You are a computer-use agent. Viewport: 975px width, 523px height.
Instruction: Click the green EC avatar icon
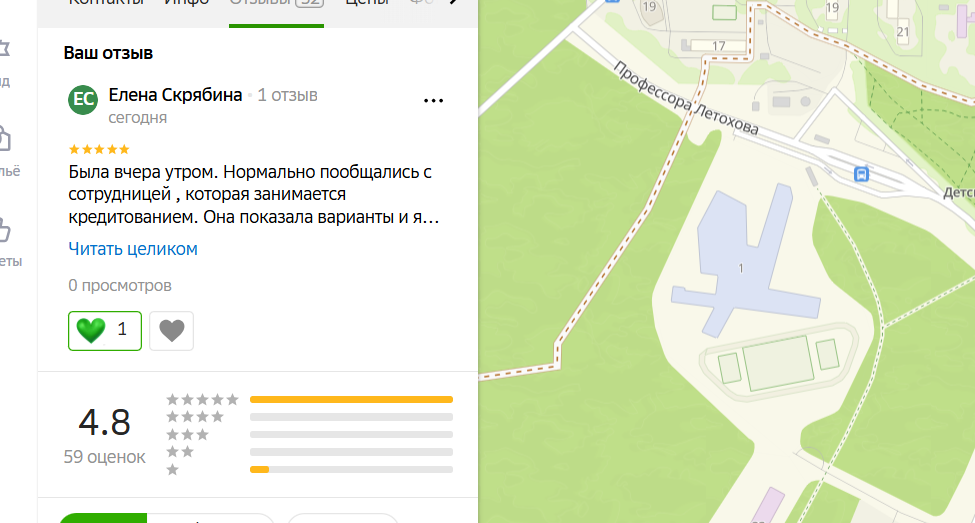coord(83,100)
